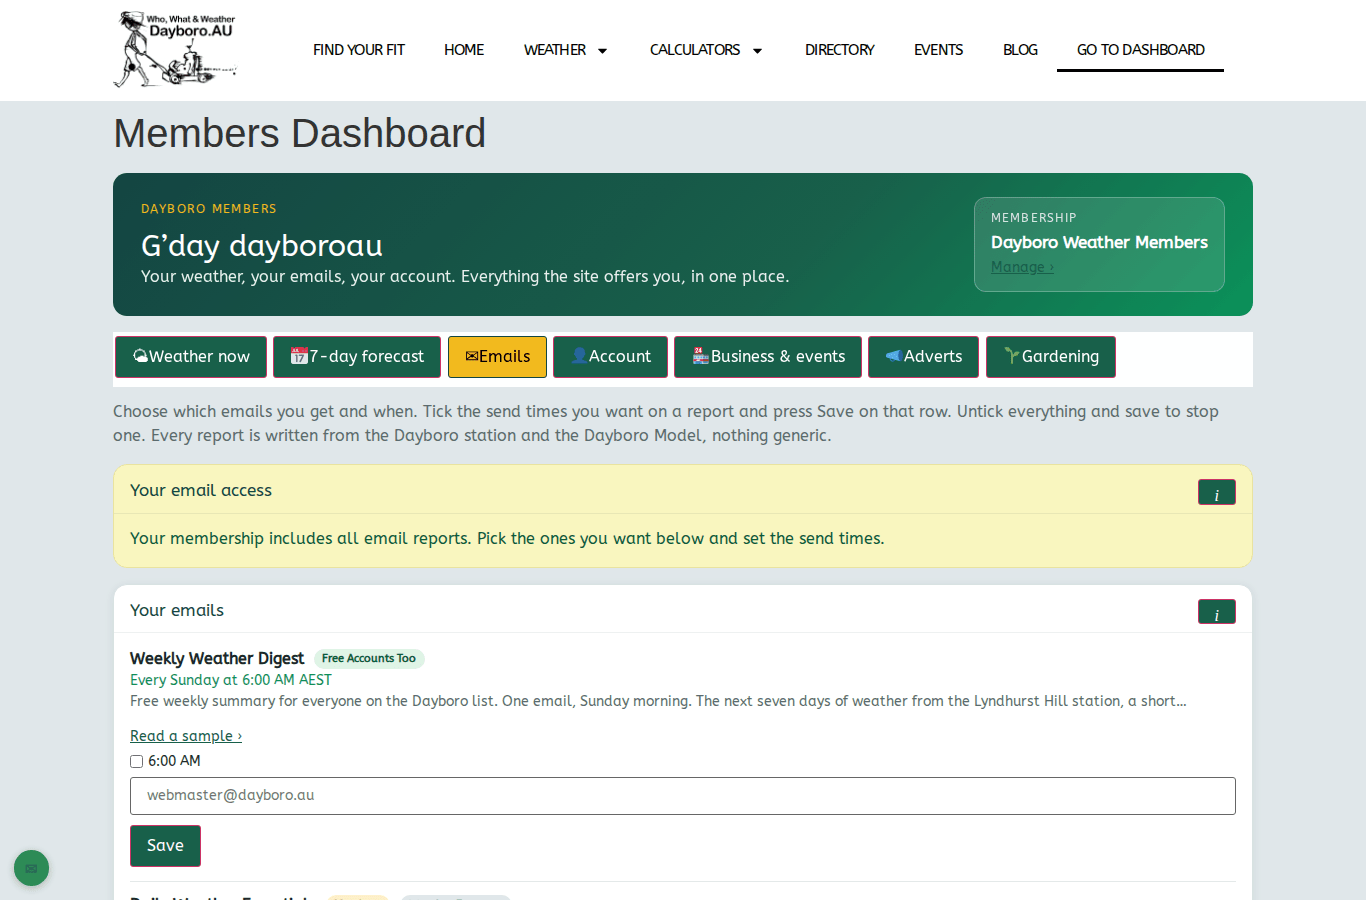Click the Free Accounts Too badge

(369, 659)
